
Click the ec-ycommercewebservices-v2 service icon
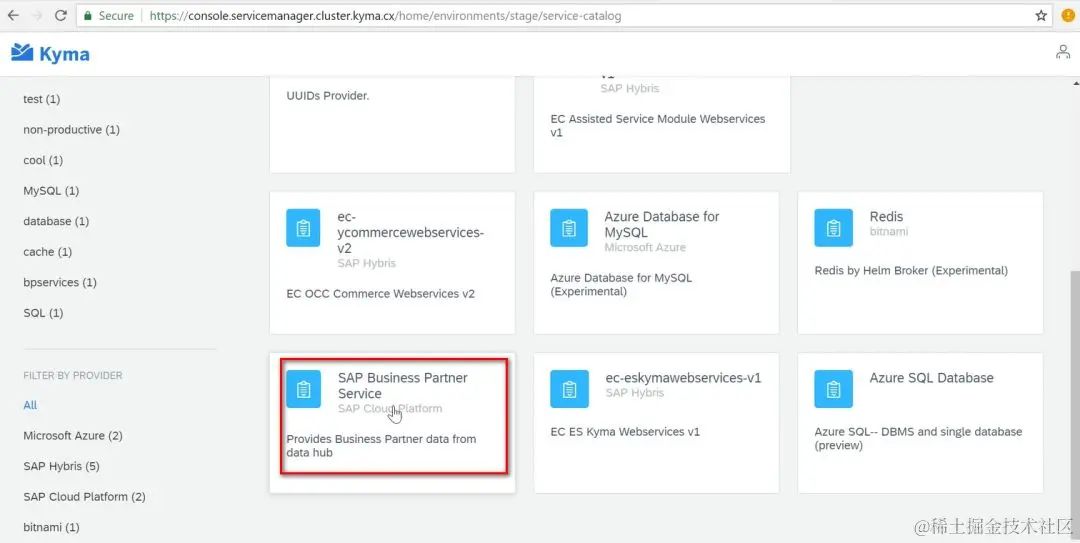303,228
